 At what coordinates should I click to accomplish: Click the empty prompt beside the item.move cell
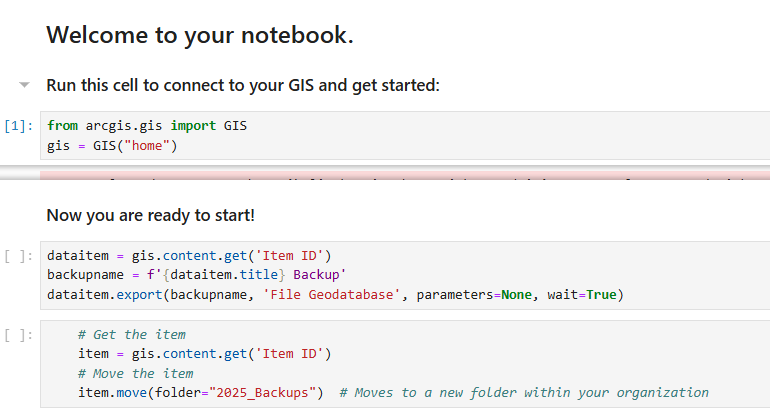point(19,335)
